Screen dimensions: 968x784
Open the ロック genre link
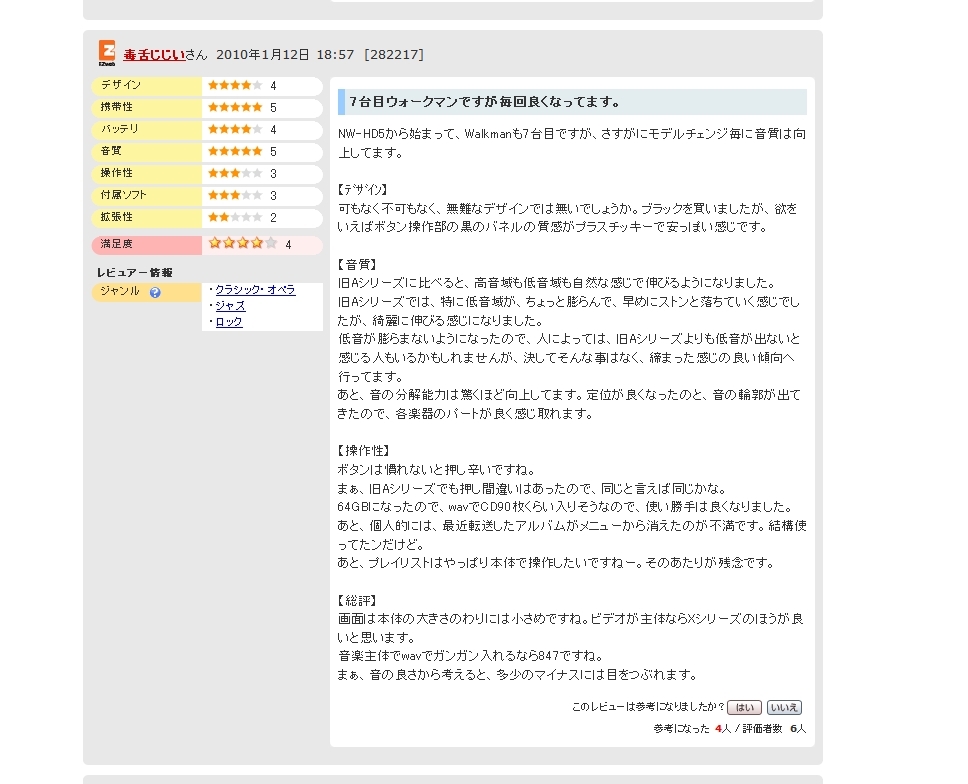(x=229, y=322)
